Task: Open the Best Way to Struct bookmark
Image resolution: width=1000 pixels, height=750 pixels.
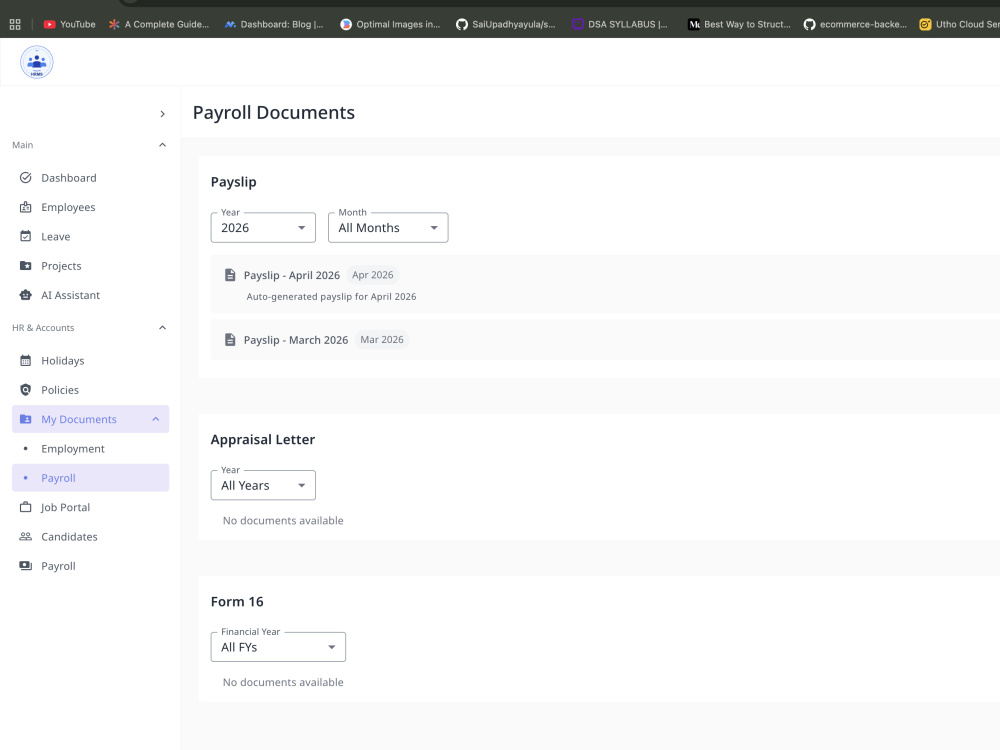Action: click(739, 24)
